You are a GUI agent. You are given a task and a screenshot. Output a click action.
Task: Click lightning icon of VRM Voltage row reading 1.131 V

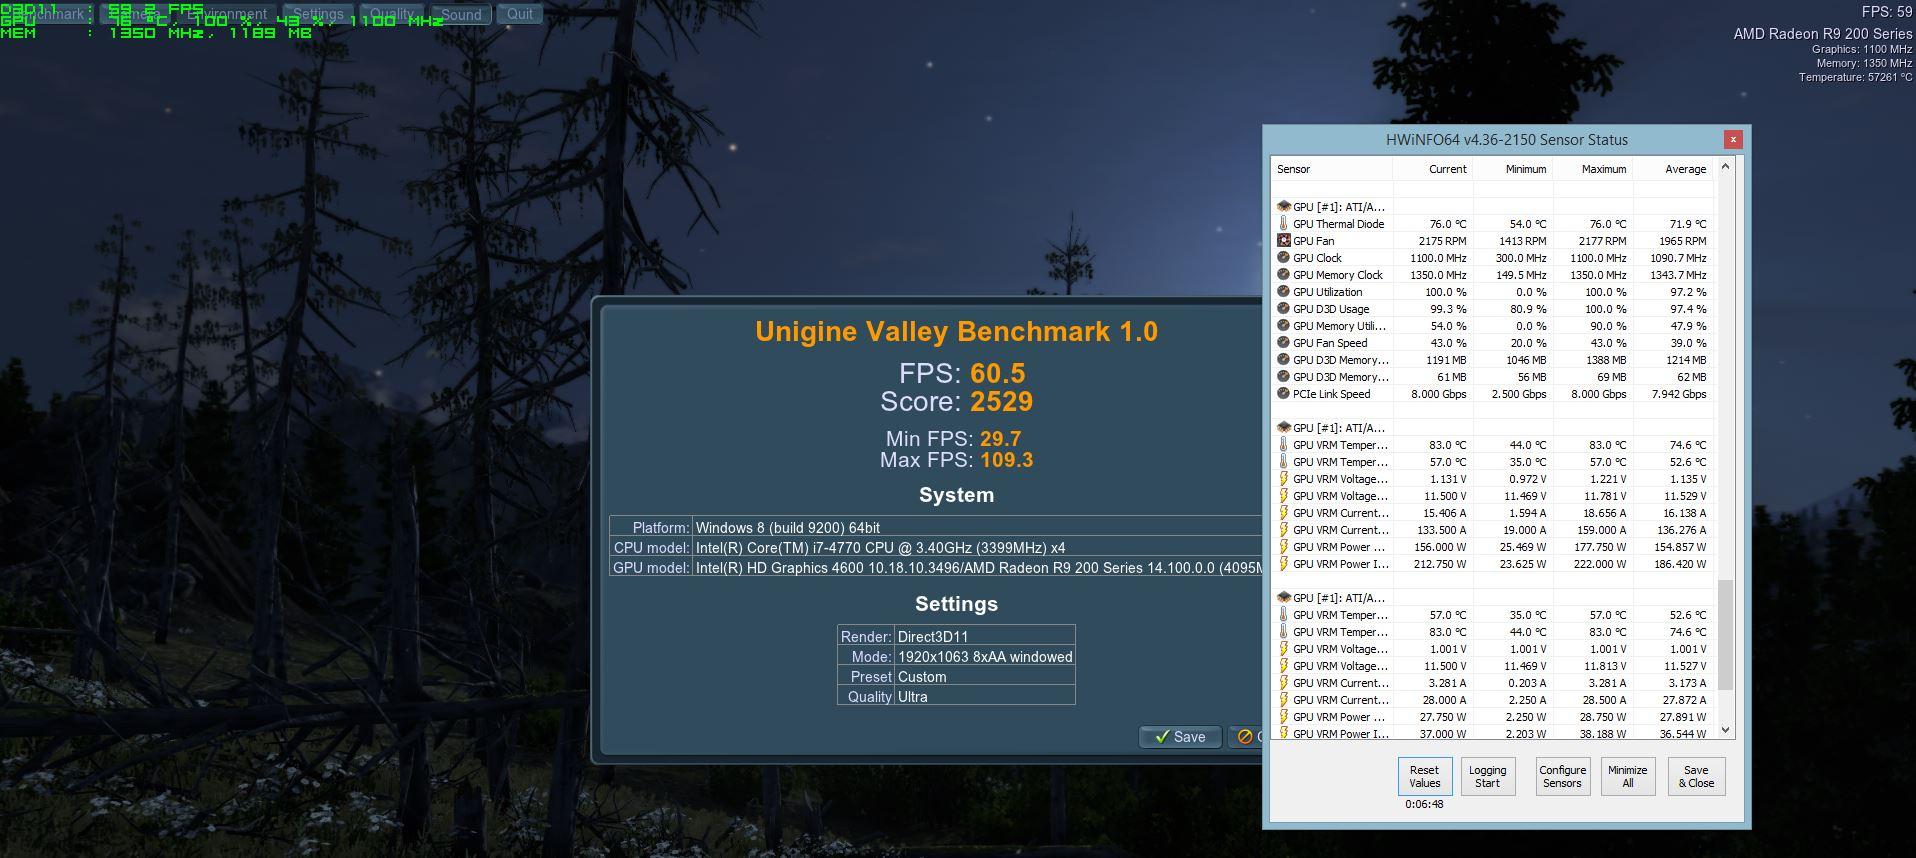tap(1283, 479)
